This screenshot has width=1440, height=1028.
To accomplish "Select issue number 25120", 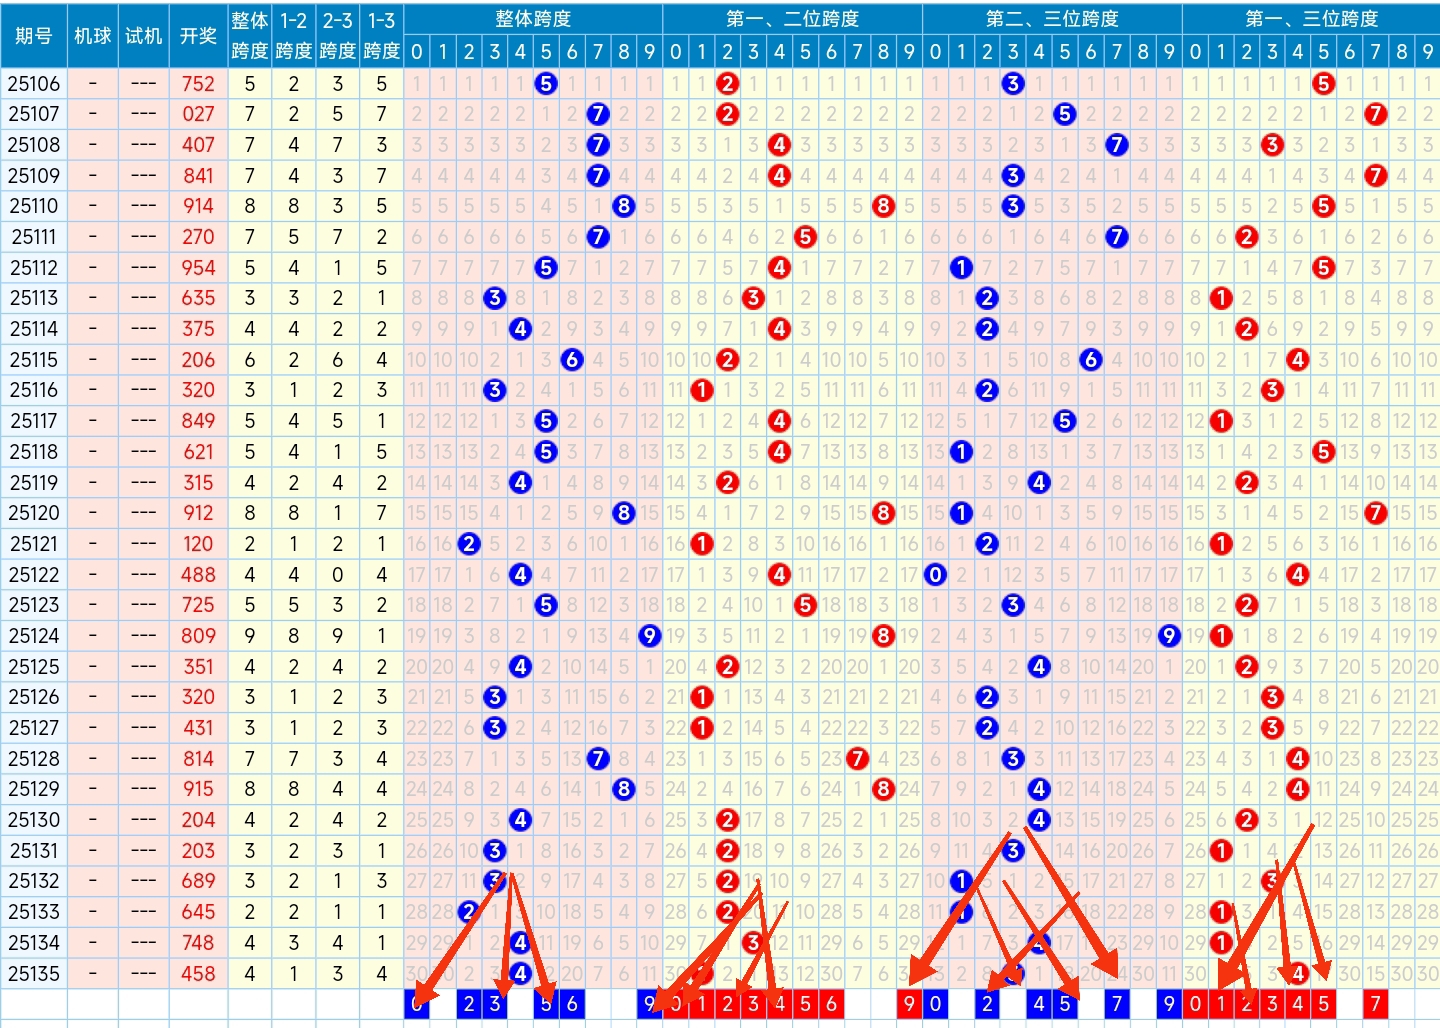I will pyautogui.click(x=34, y=513).
